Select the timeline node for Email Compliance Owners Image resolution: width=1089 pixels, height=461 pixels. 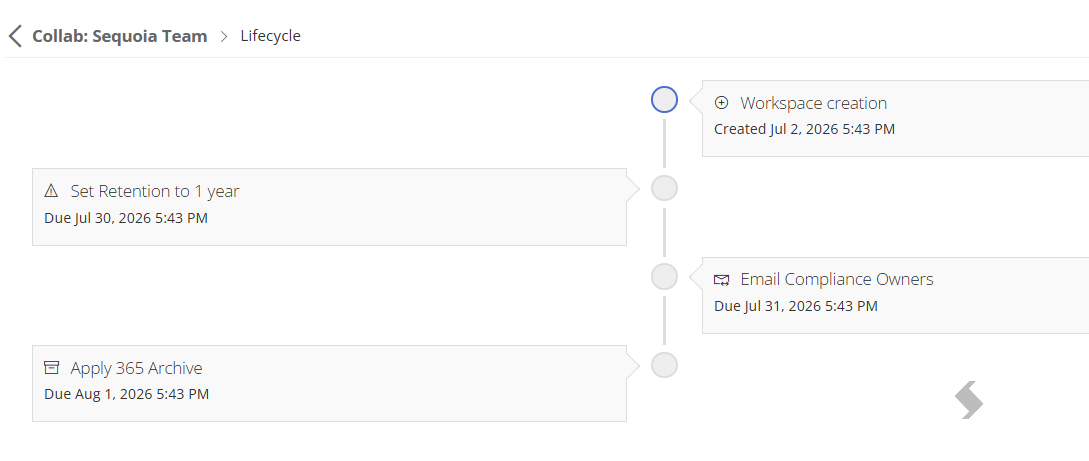[x=664, y=276]
